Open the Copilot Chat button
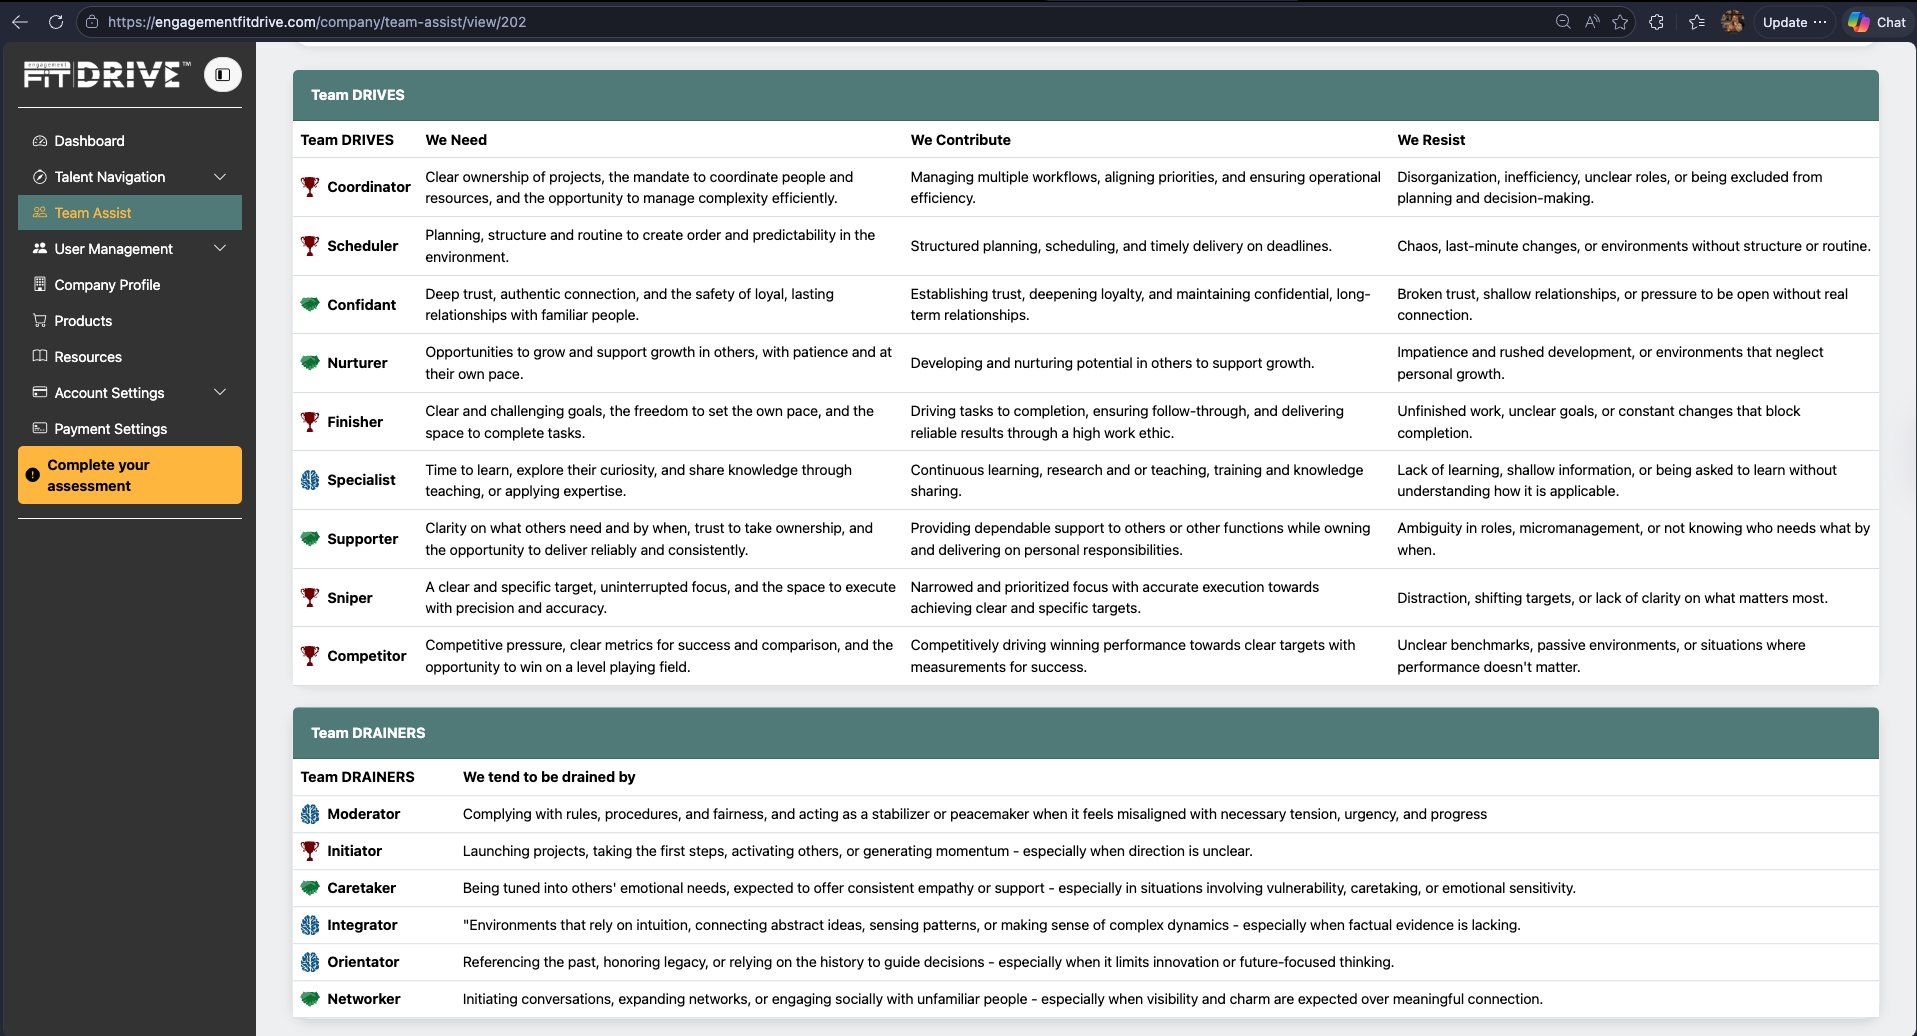The height and width of the screenshot is (1036, 1917). pos(1877,22)
